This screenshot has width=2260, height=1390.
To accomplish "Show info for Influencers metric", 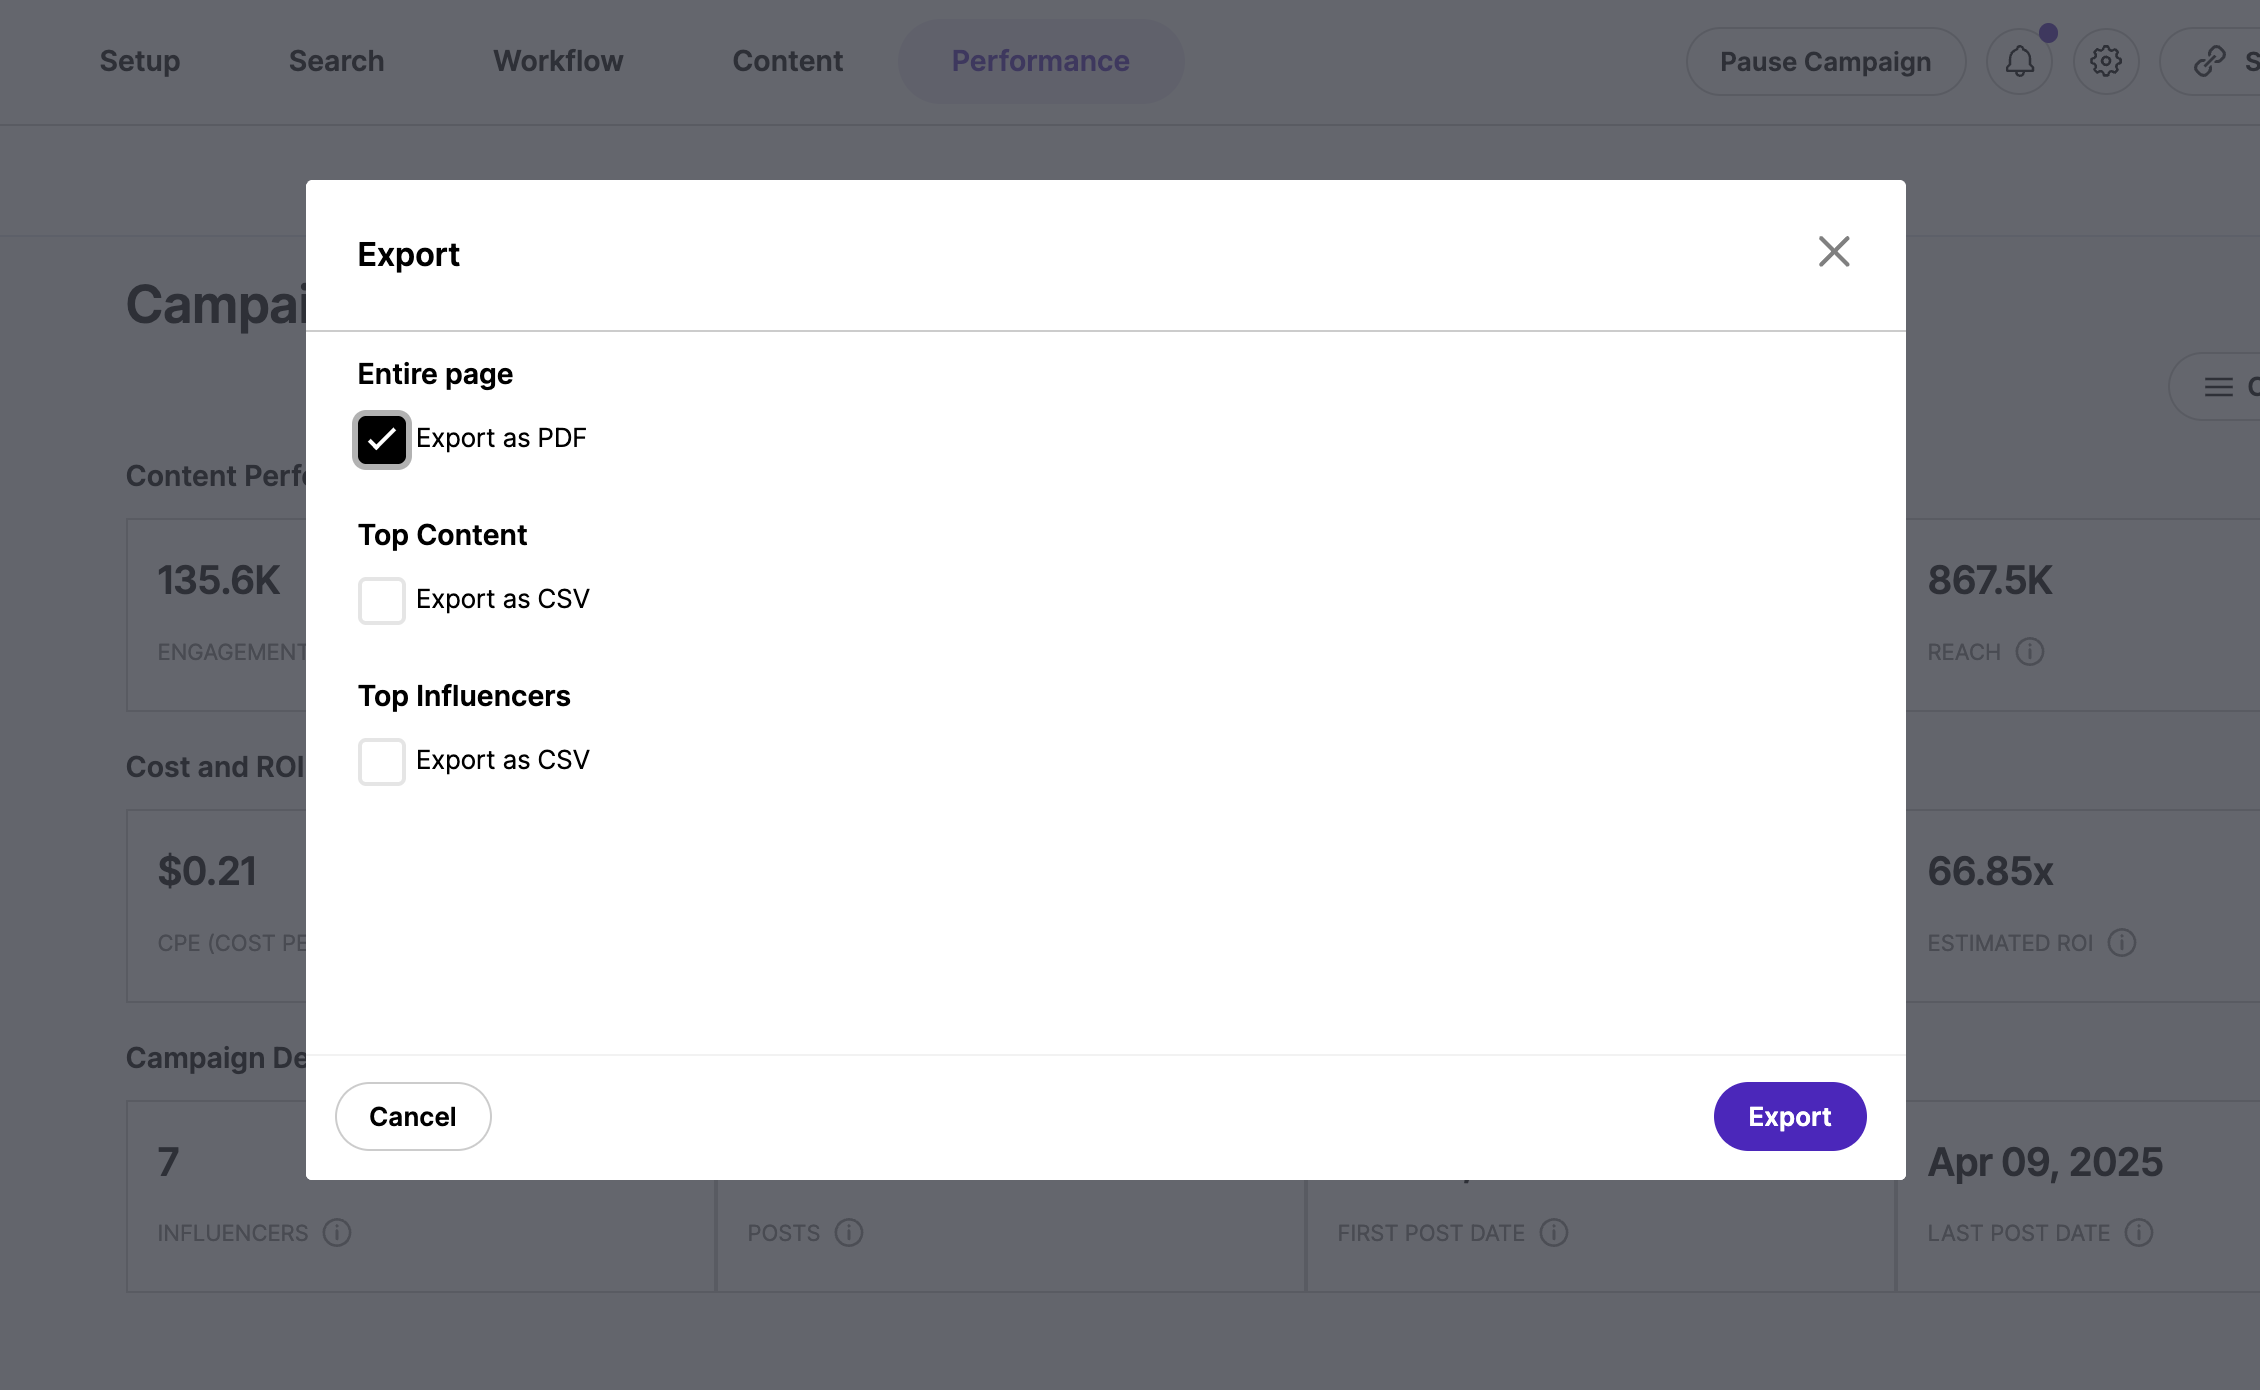I will tap(337, 1233).
